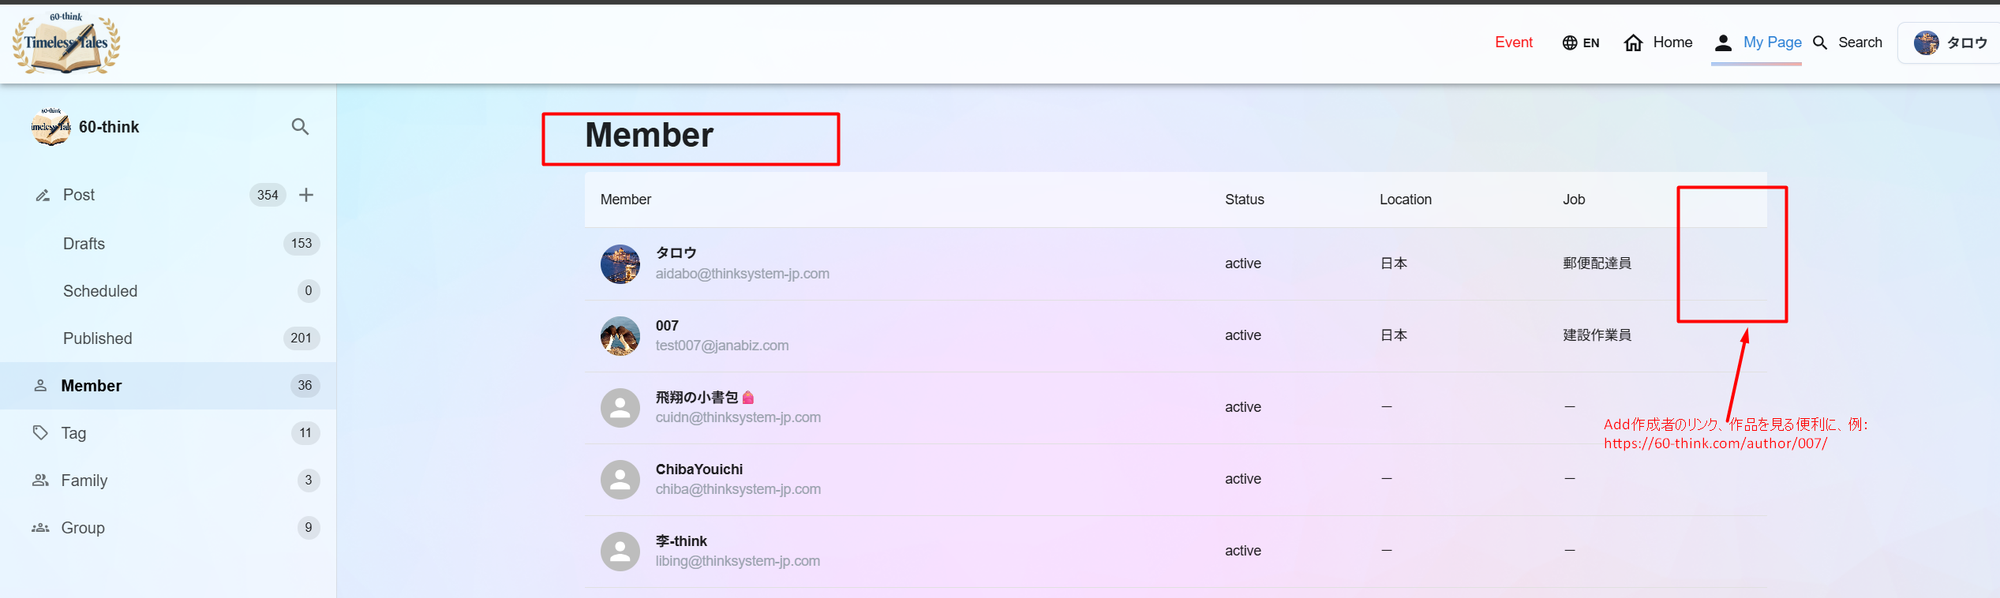Viewport: 2000px width, 598px height.
Task: Click タロウ member avatar thumbnail
Action: coord(620,264)
